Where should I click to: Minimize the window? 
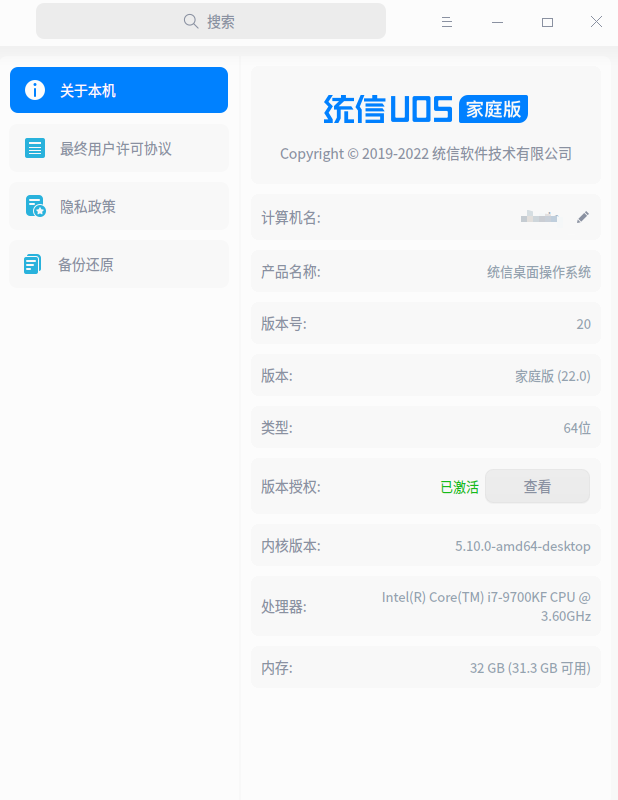tap(497, 22)
